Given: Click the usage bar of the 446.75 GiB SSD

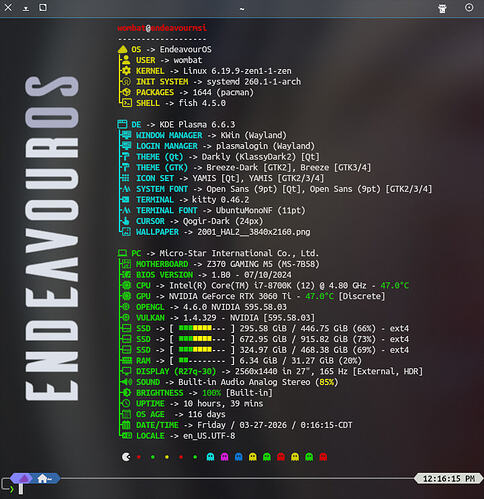Looking at the screenshot, I should tap(202, 328).
